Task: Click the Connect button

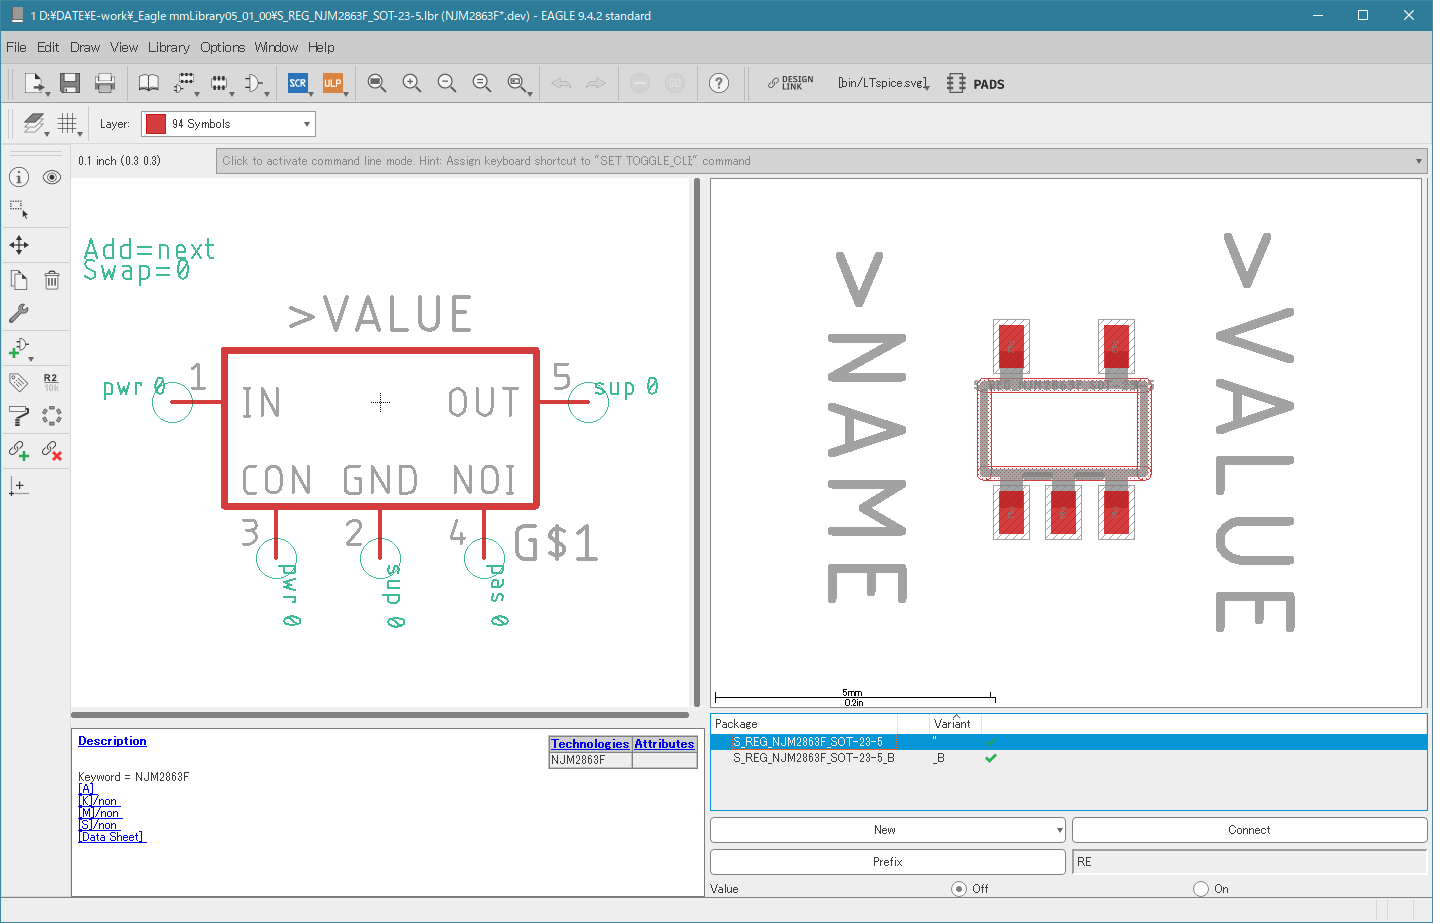Action: pos(1249,830)
